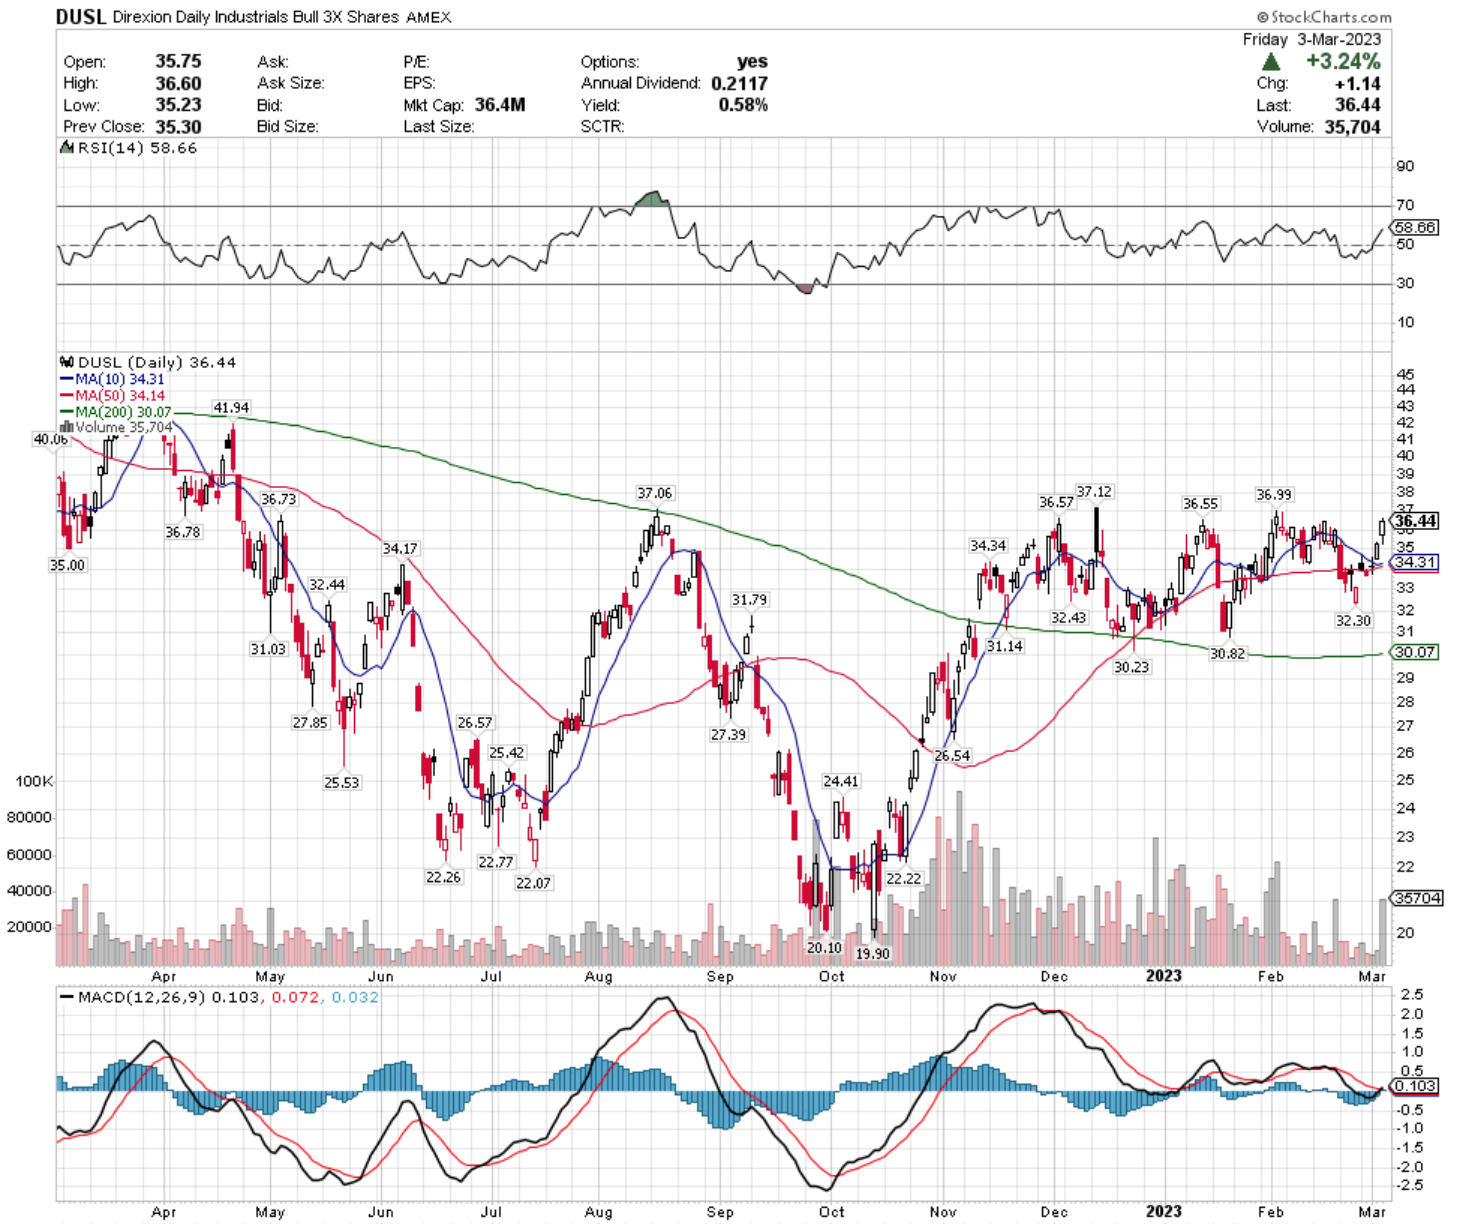Click the MA(50) red line legend swatch
The width and height of the screenshot is (1460, 1224).
(67, 396)
